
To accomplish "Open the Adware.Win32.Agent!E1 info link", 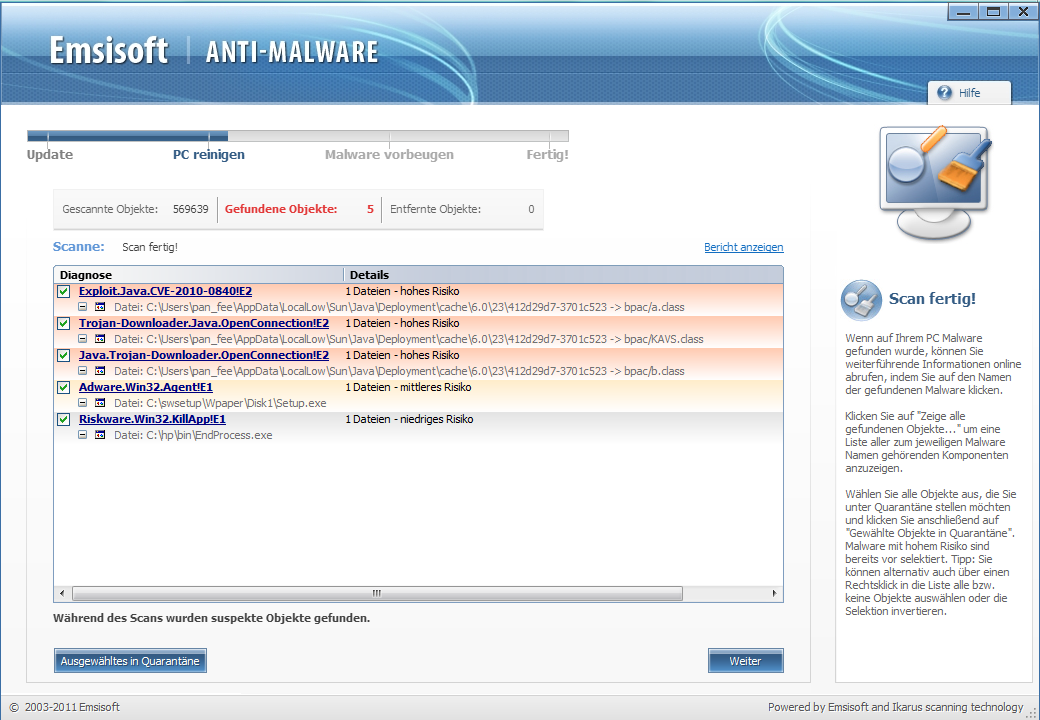I will click(x=146, y=387).
